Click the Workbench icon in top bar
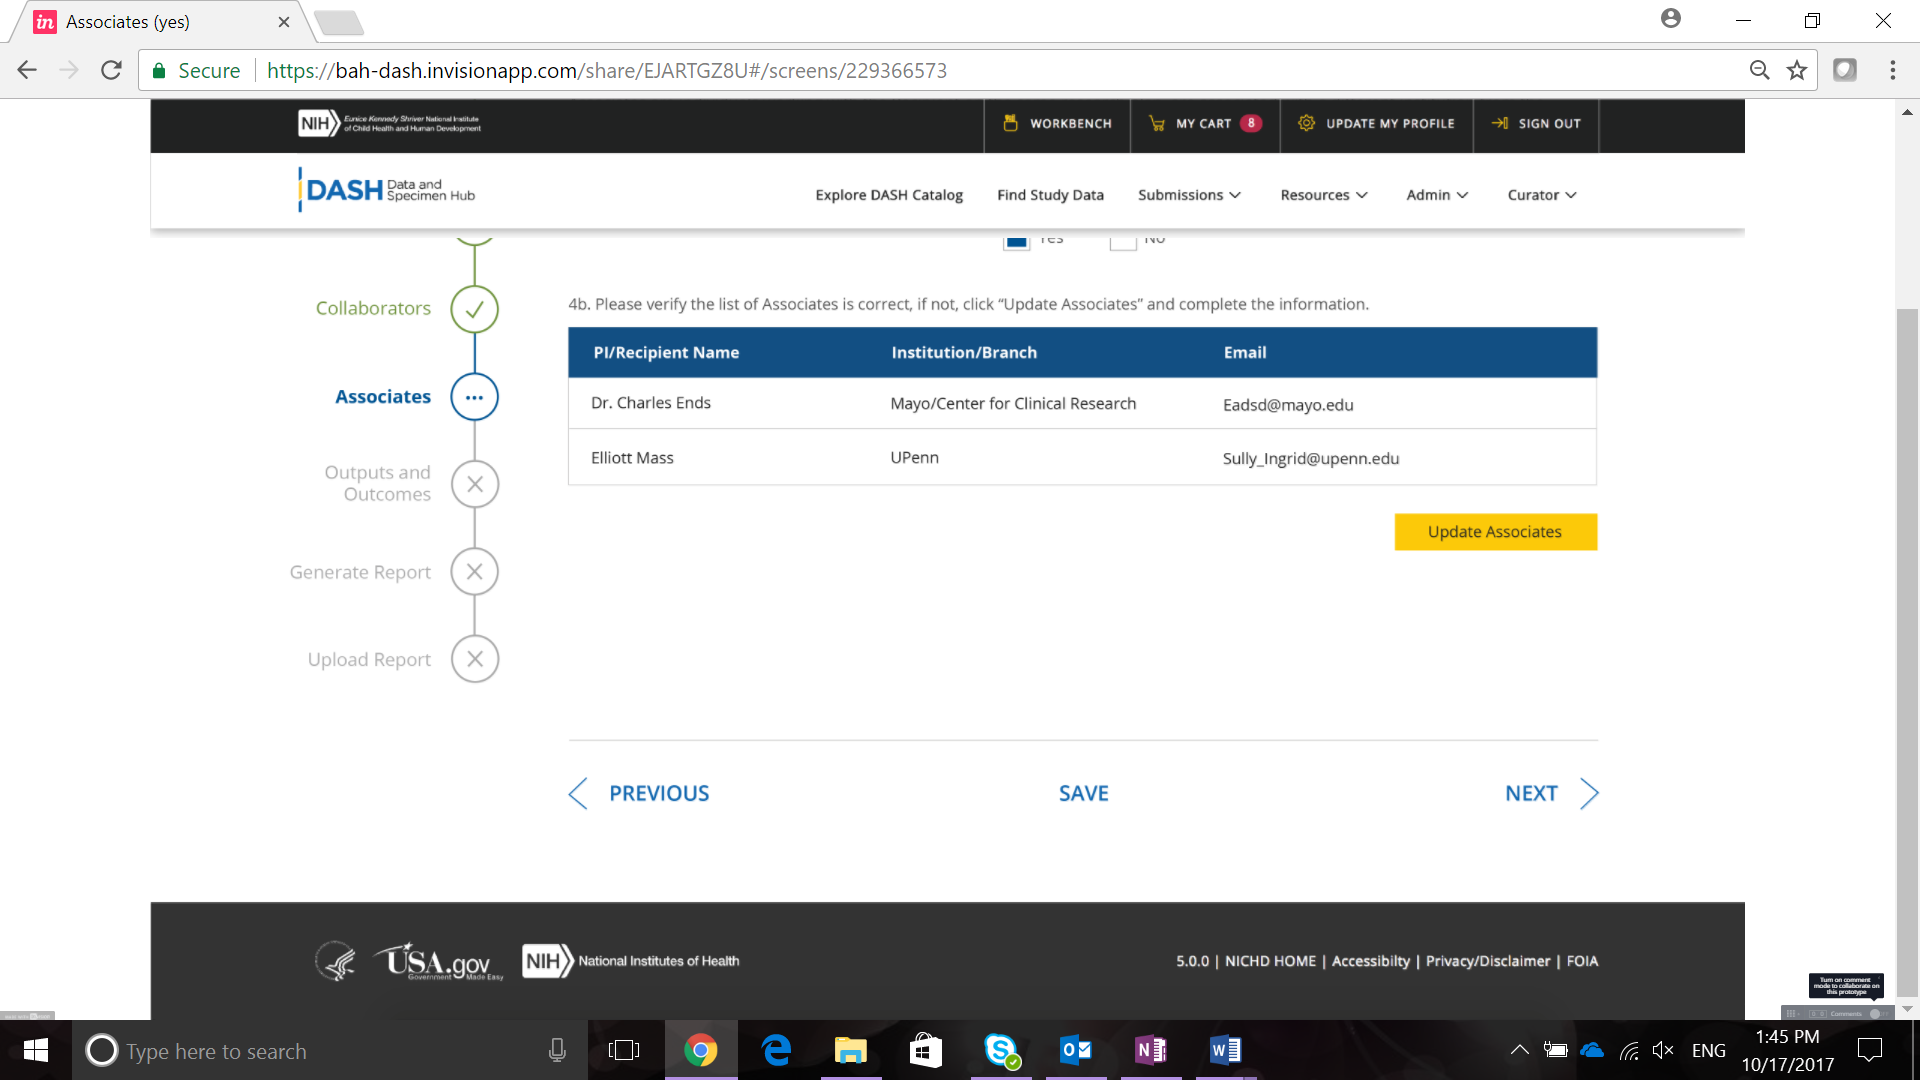 pyautogui.click(x=1010, y=123)
